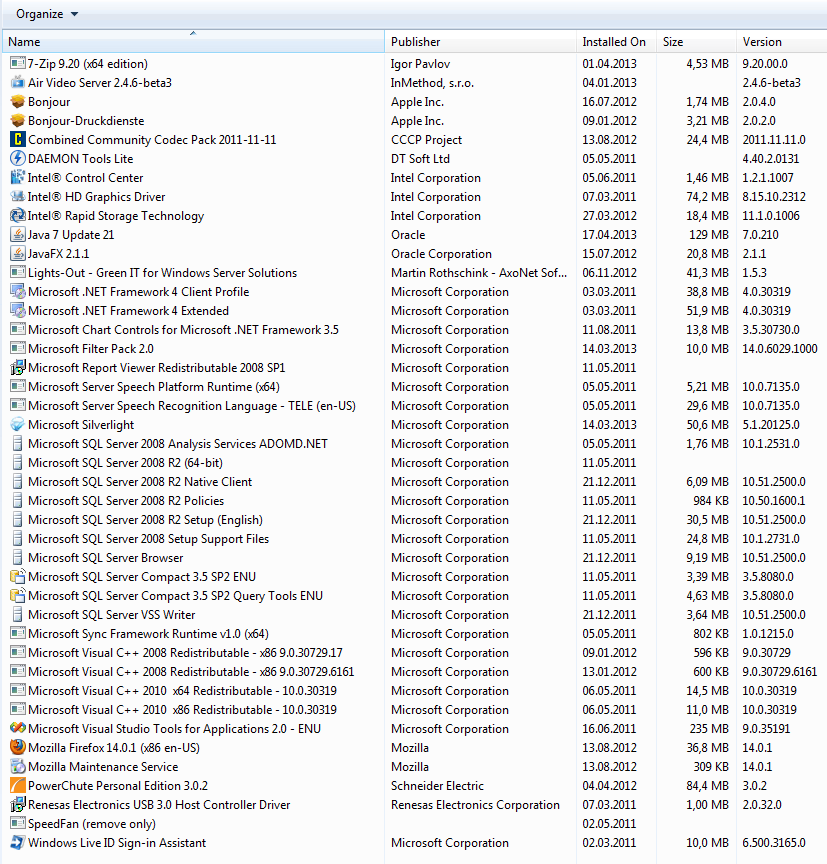827x864 pixels.
Task: Click publisher InMethod, s.r.o. cell
Action: (433, 83)
